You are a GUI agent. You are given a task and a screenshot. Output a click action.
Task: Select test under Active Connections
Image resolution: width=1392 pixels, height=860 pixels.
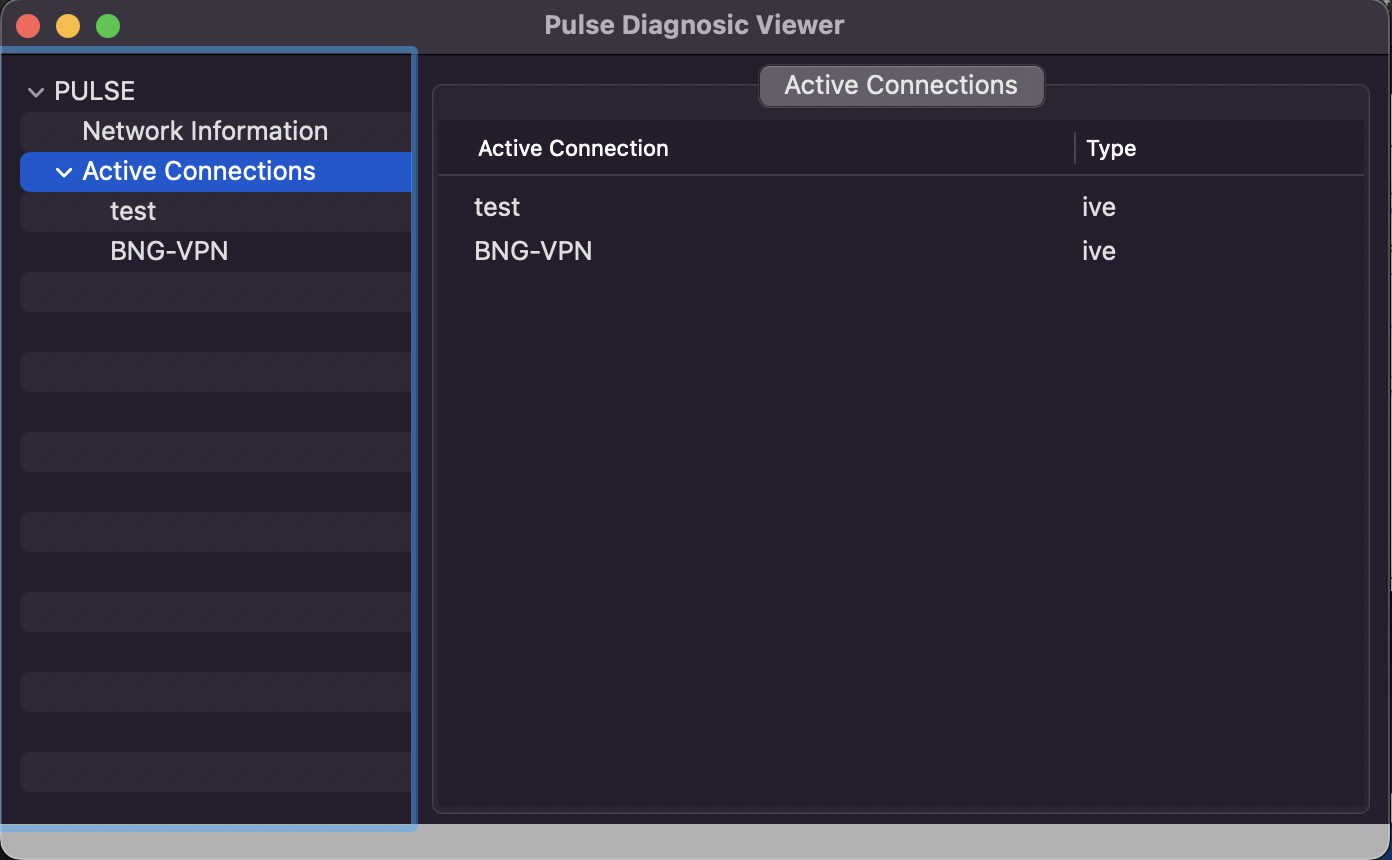pyautogui.click(x=133, y=211)
